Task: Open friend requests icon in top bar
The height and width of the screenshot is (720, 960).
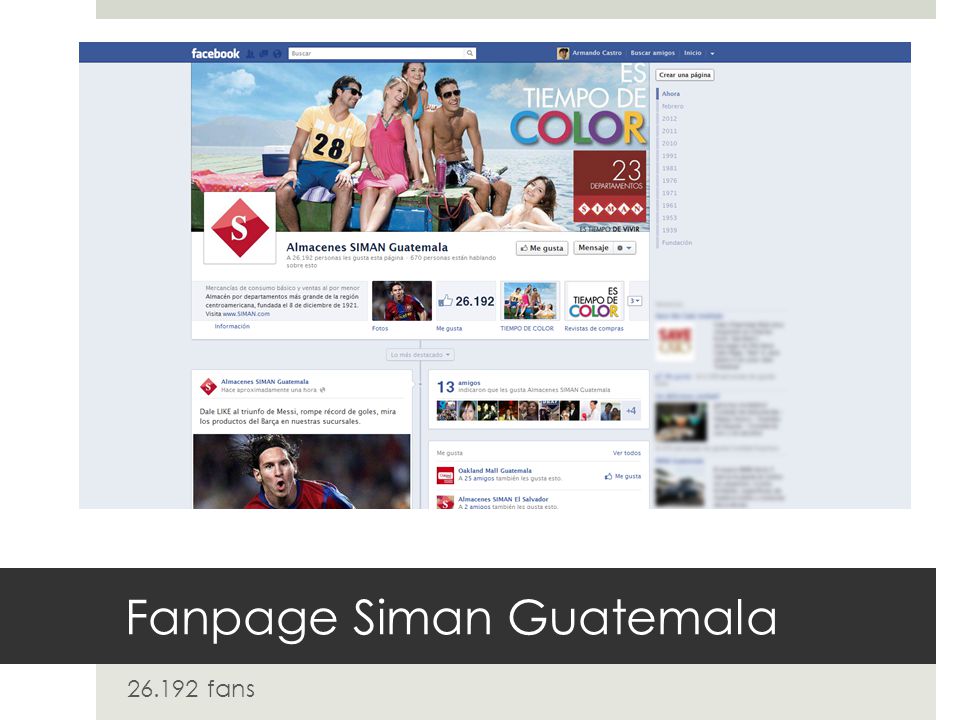Action: point(250,54)
